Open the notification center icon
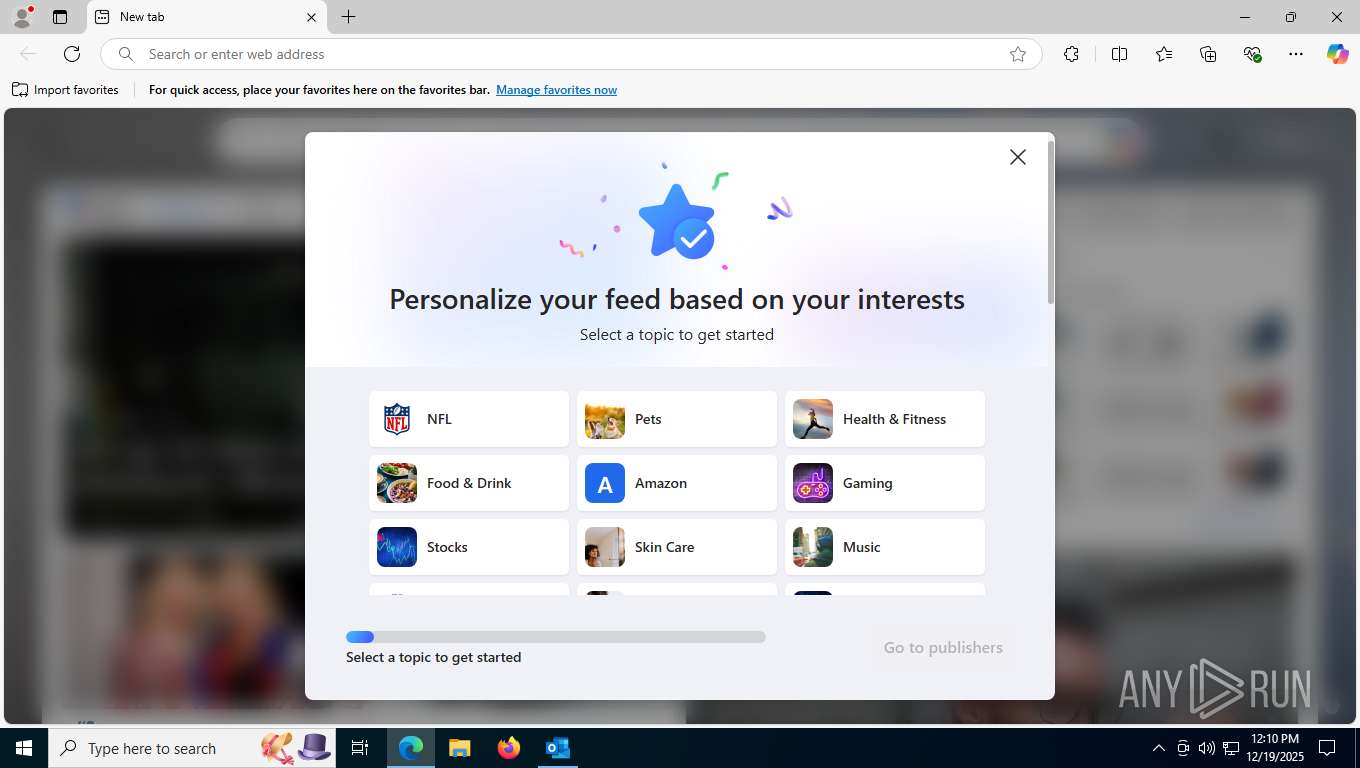Image resolution: width=1360 pixels, height=768 pixels. [1327, 748]
